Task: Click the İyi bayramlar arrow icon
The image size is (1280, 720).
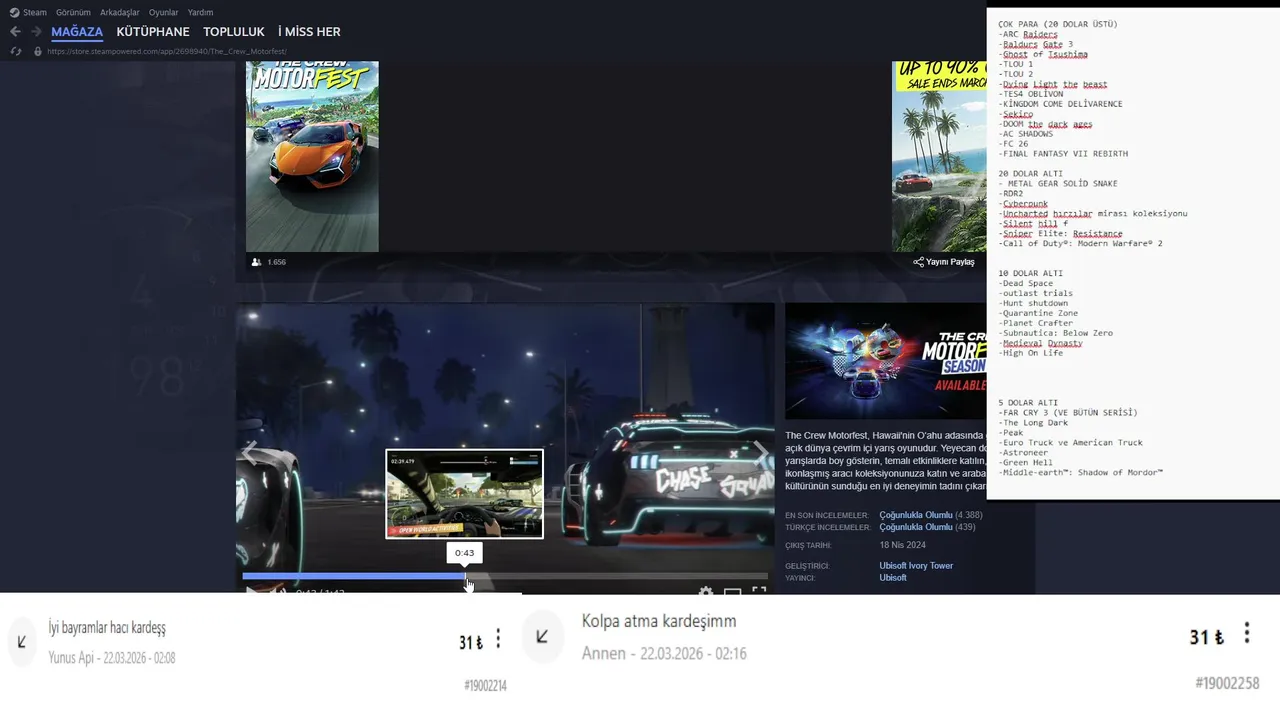Action: click(22, 641)
